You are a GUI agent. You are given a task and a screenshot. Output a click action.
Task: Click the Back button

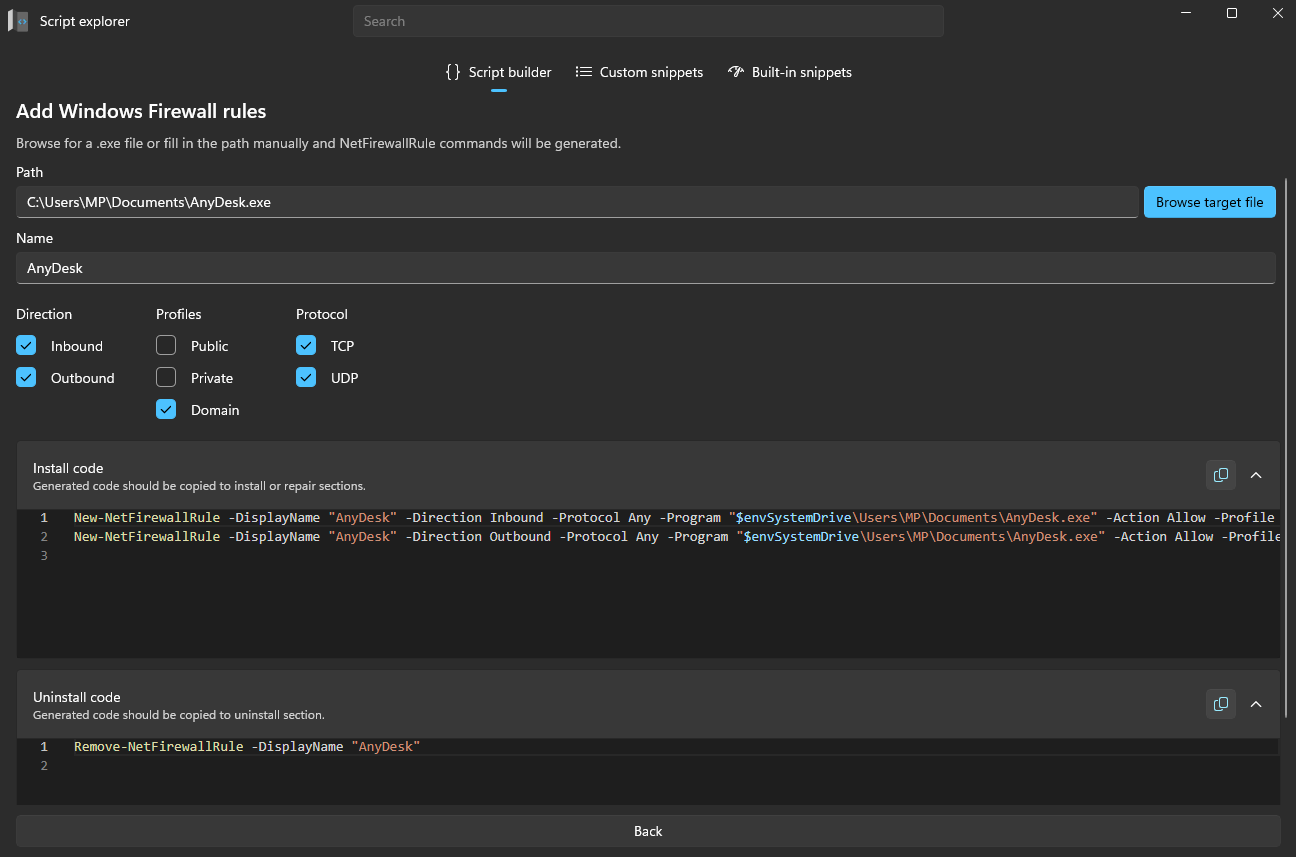coord(648,831)
